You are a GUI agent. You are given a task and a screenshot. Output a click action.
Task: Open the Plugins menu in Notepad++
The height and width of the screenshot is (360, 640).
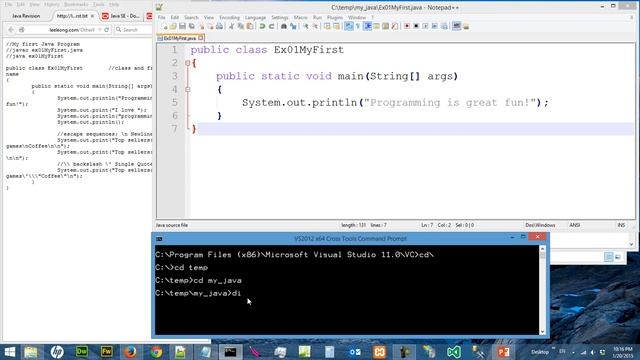tap(335, 18)
